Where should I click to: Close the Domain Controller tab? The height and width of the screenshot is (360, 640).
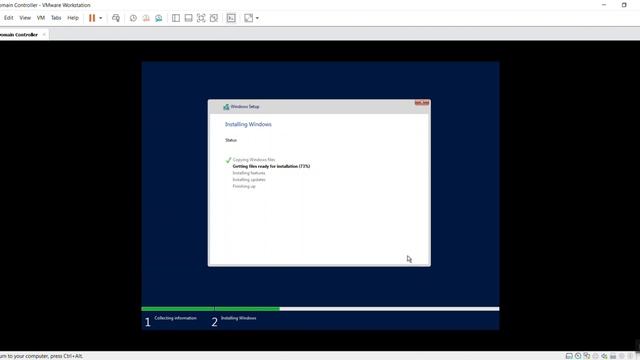click(x=44, y=35)
